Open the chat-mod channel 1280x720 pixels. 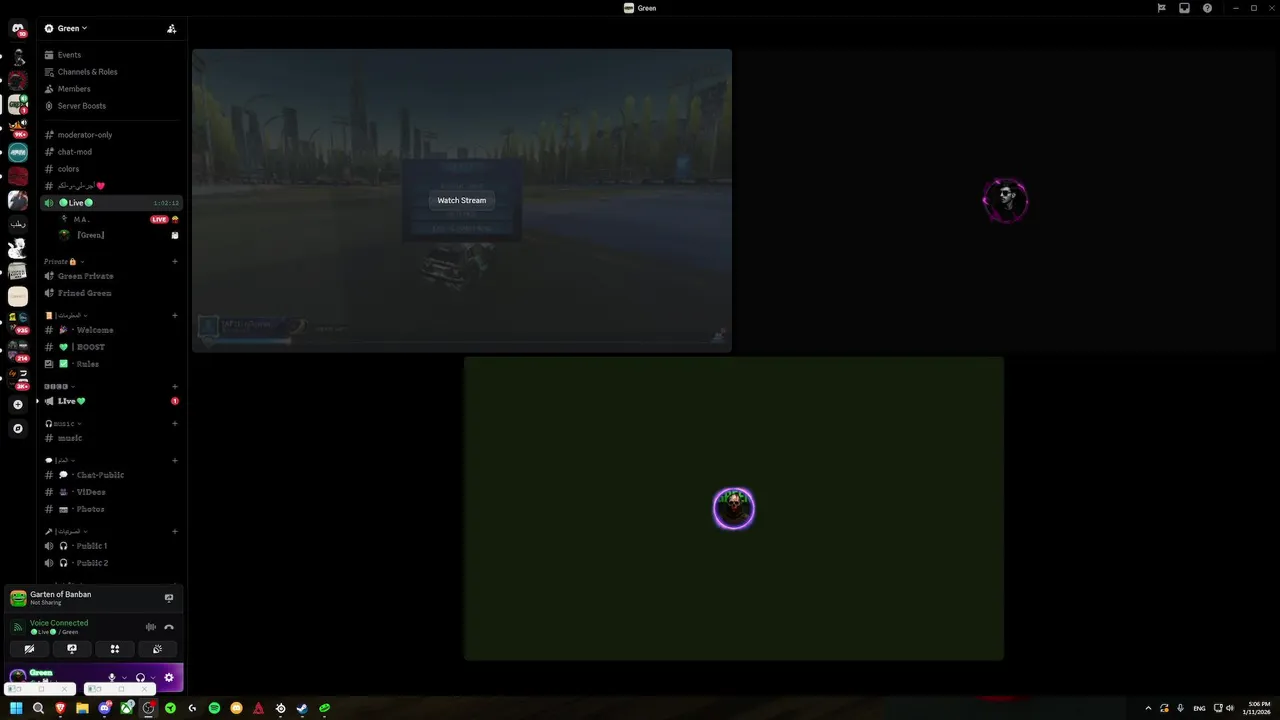(x=111, y=152)
